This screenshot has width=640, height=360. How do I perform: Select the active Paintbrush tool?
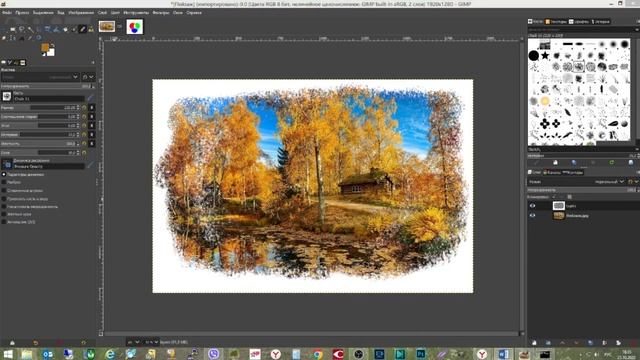coord(82,29)
